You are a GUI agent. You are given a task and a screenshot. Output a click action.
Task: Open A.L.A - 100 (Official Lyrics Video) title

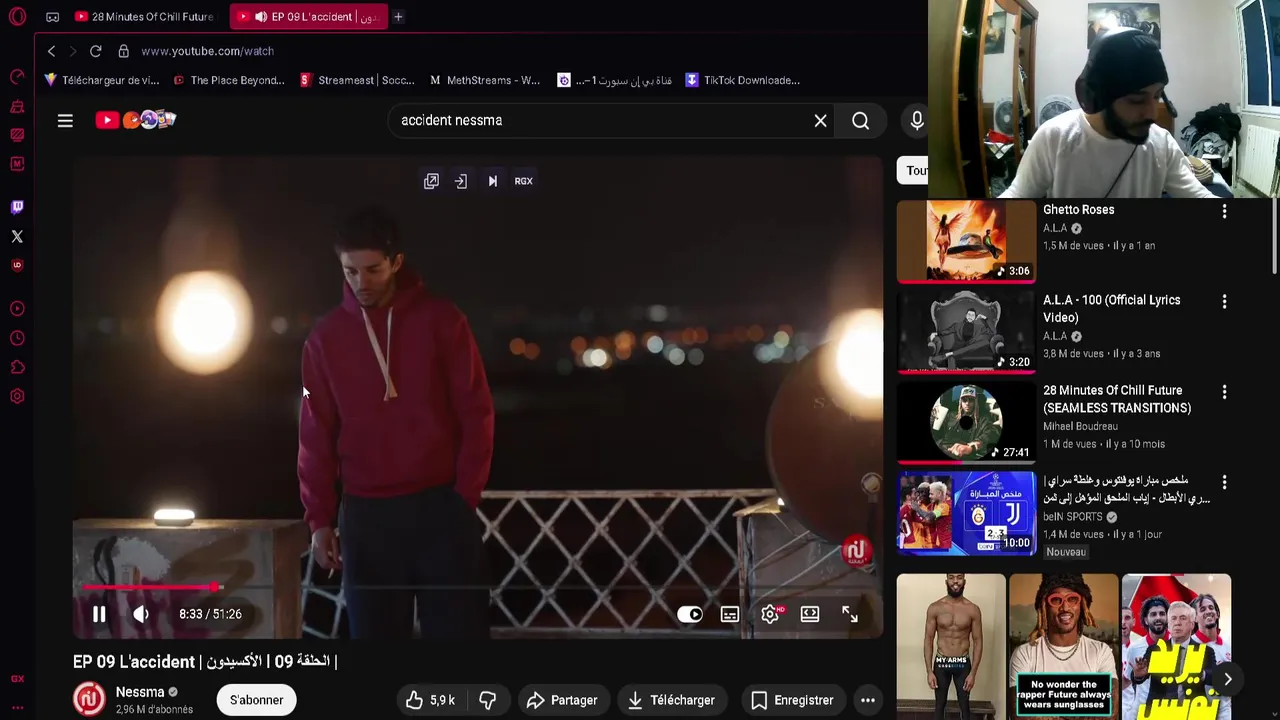point(1111,309)
